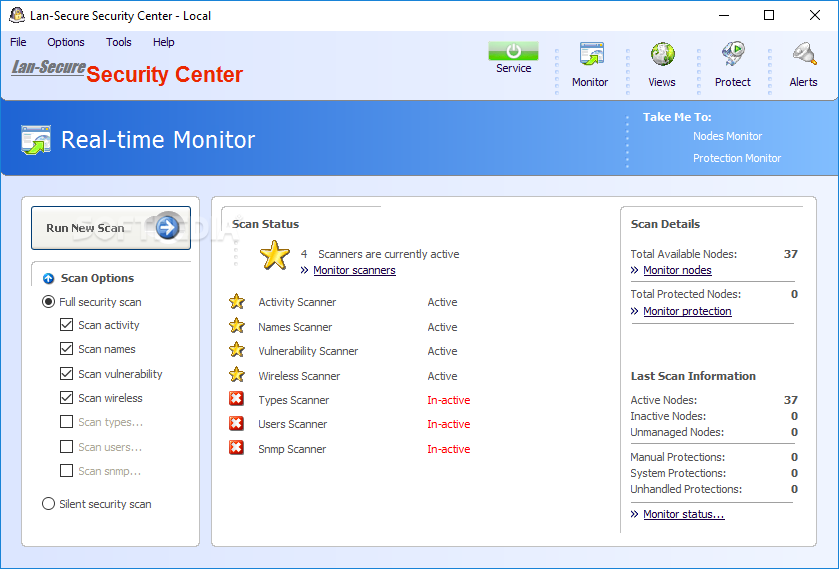Click the Names Scanner star icon
839x569 pixels.
pos(237,326)
